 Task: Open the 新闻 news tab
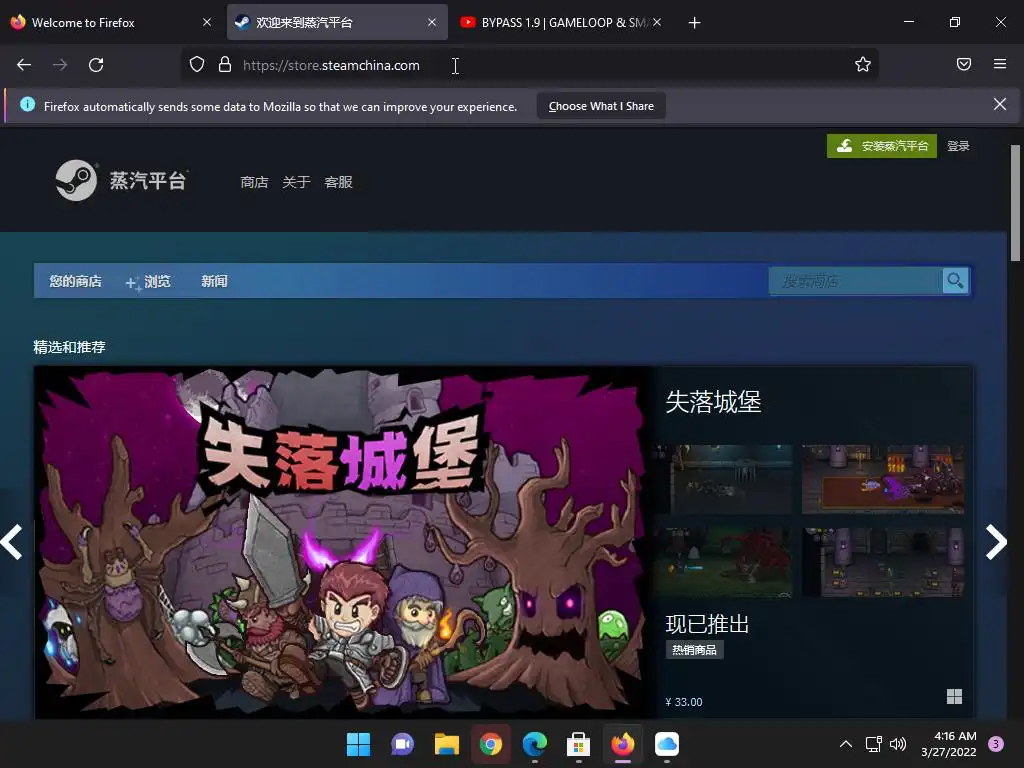[214, 281]
